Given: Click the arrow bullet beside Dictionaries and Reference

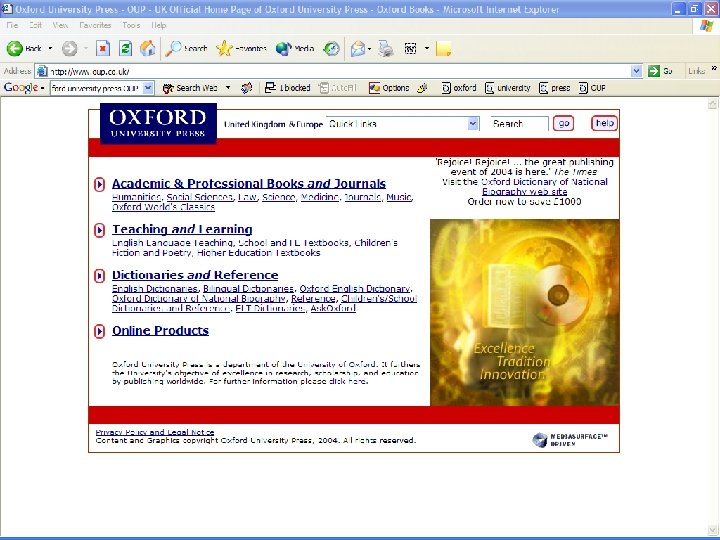Looking at the screenshot, I should [99, 276].
